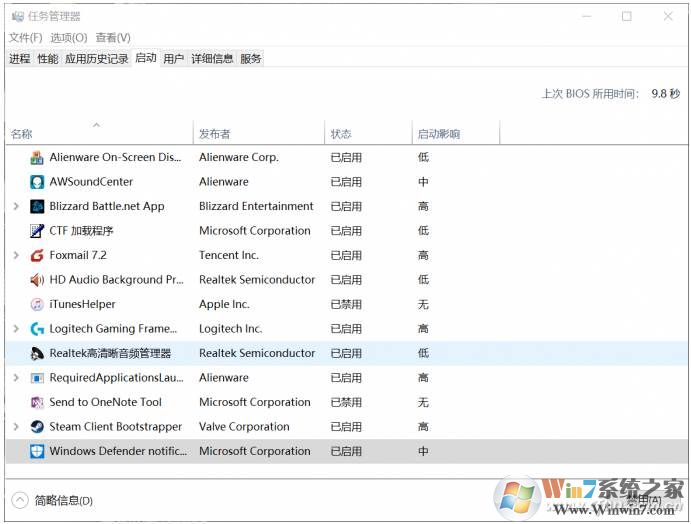The height and width of the screenshot is (524, 691).
Task: Open the 选项(O) menu
Action: click(69, 38)
